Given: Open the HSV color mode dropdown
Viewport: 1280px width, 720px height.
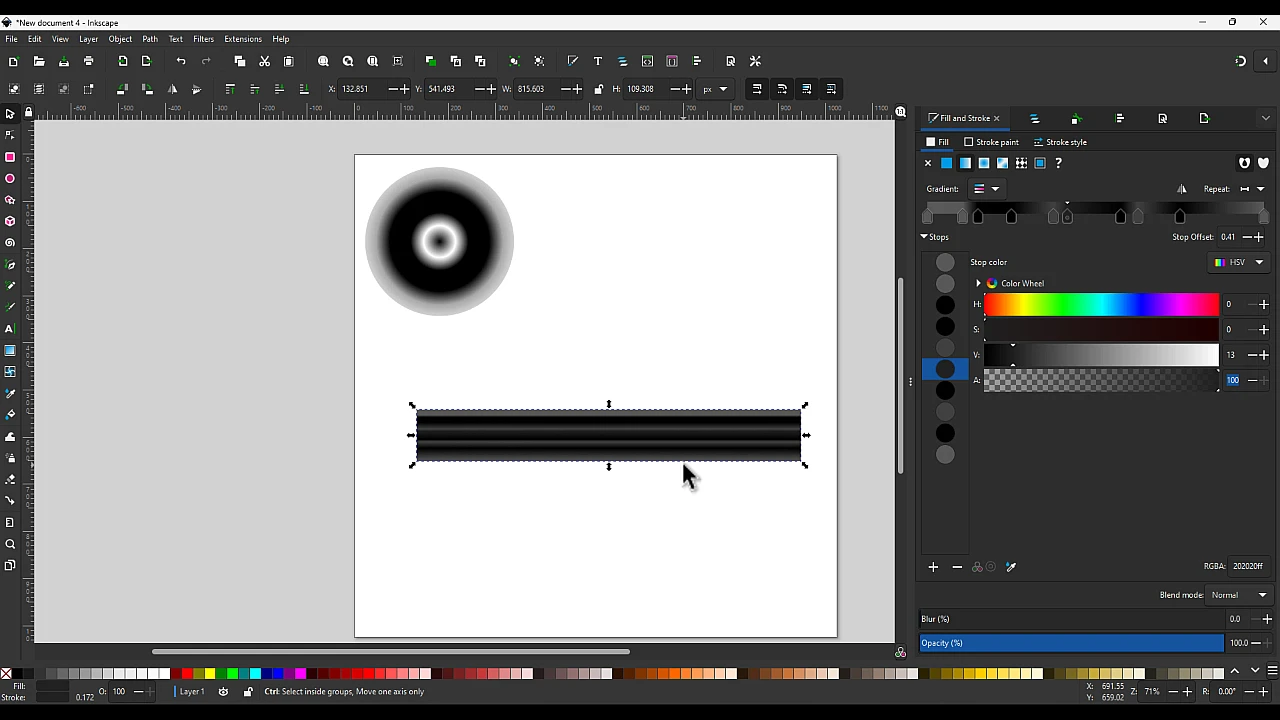Looking at the screenshot, I should click(1239, 263).
